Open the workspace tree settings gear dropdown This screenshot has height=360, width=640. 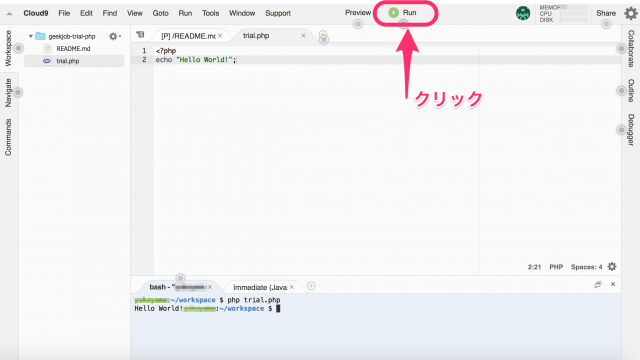(115, 36)
